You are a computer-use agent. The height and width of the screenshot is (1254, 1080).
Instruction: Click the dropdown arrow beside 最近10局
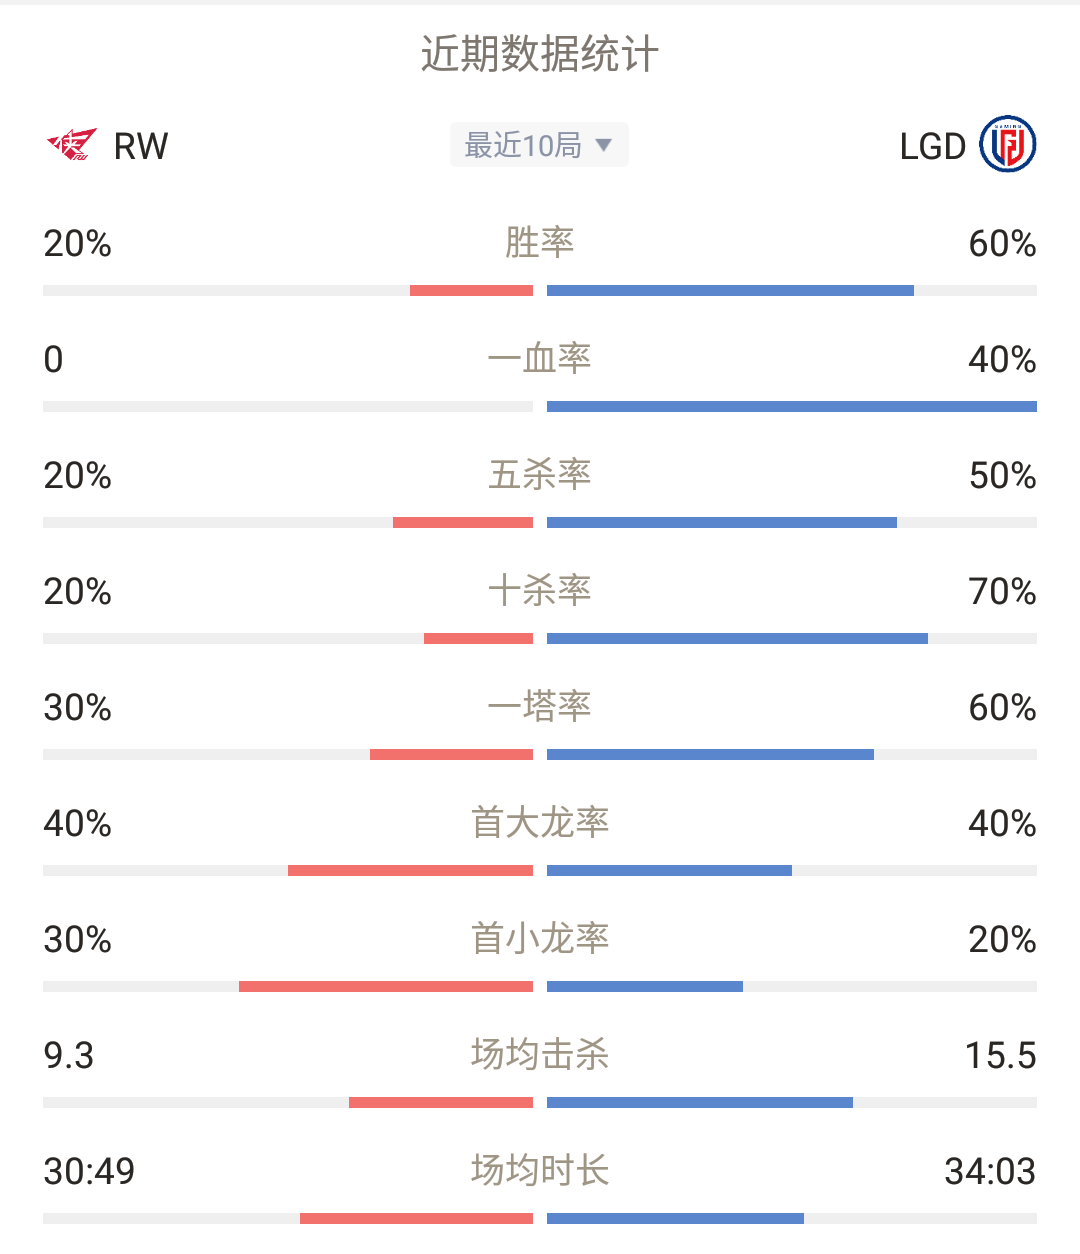[603, 145]
